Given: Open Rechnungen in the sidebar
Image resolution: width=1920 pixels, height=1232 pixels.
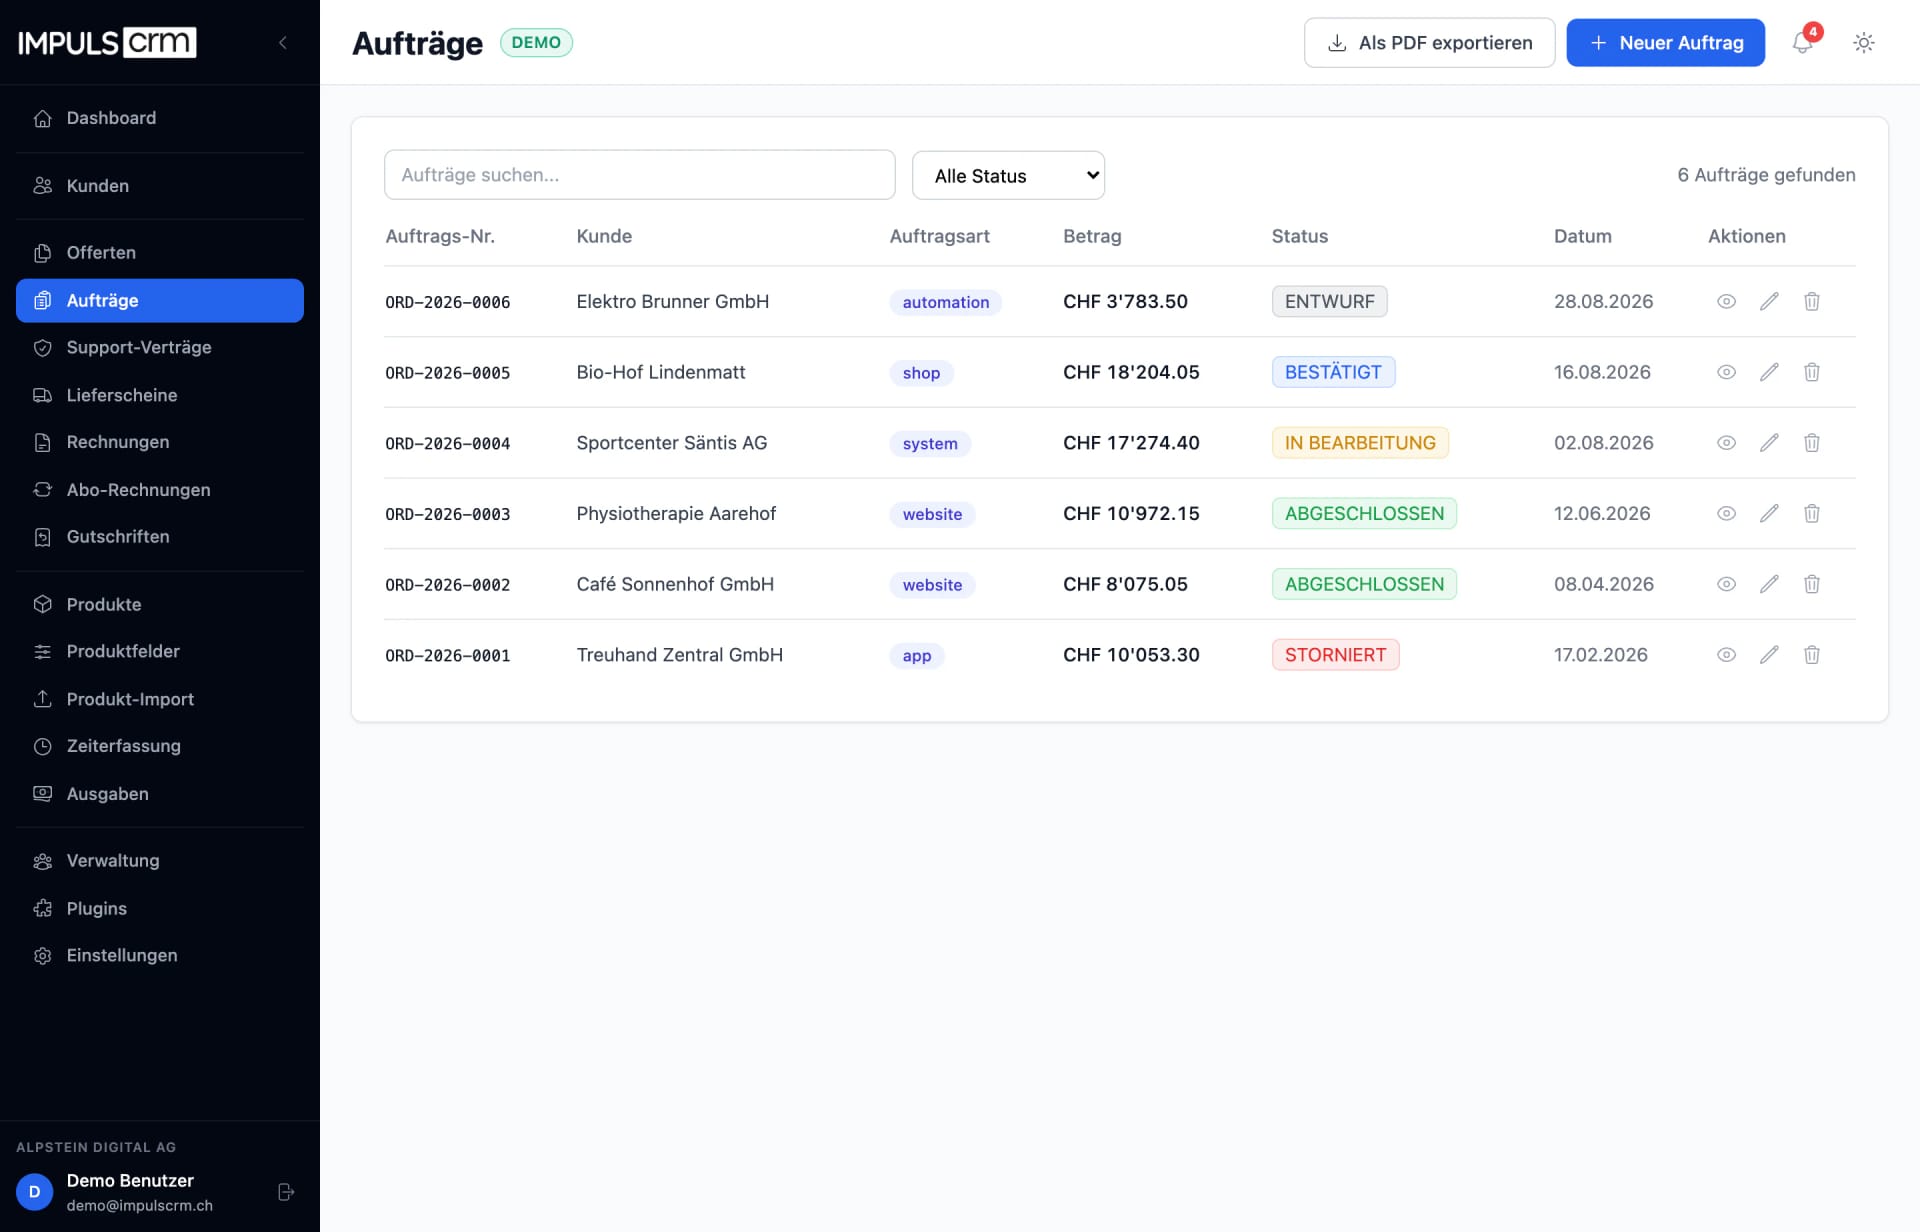Looking at the screenshot, I should point(160,442).
